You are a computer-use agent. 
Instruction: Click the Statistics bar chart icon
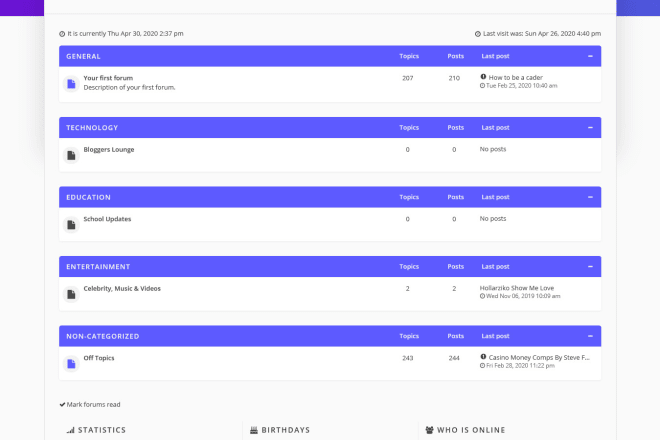[x=70, y=430]
